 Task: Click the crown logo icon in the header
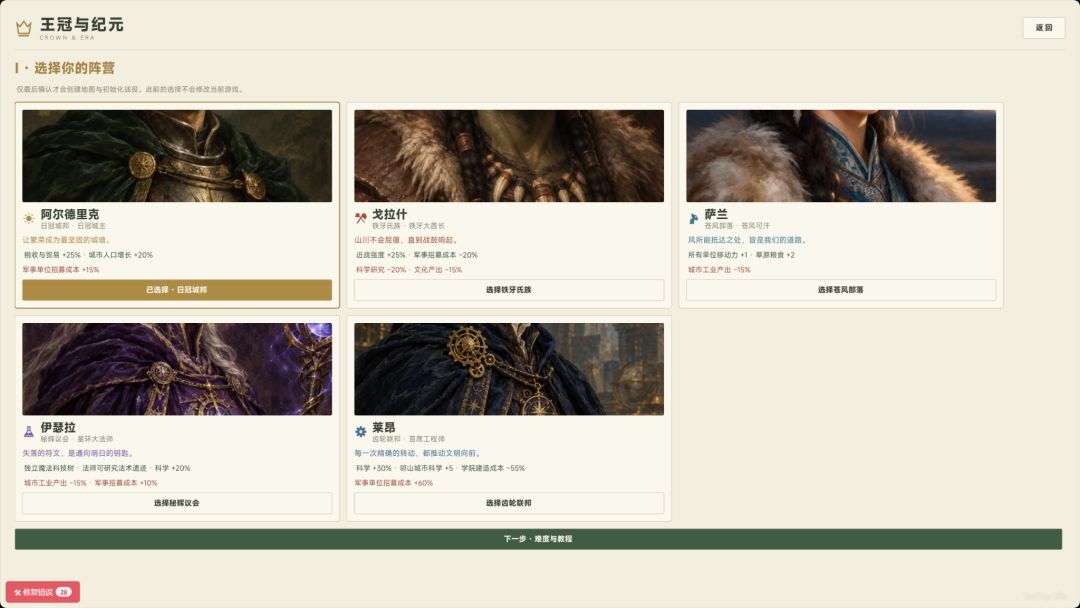point(24,28)
